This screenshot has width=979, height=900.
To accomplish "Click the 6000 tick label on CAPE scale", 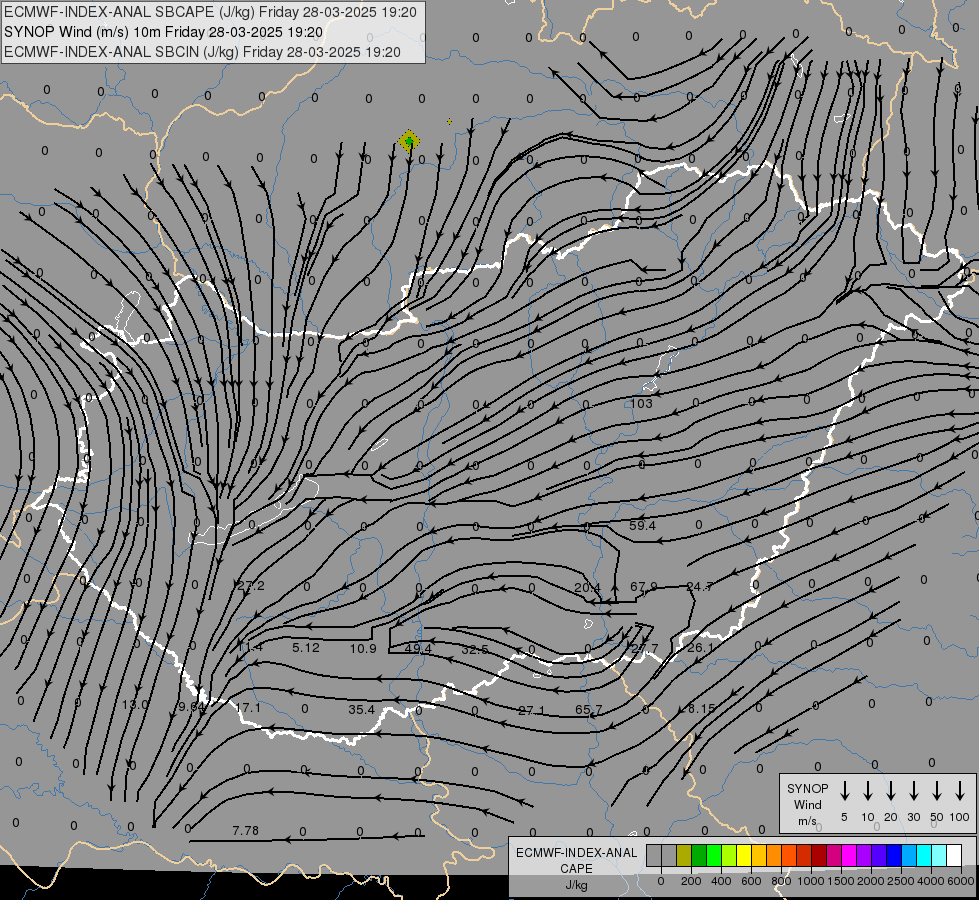I will [961, 881].
